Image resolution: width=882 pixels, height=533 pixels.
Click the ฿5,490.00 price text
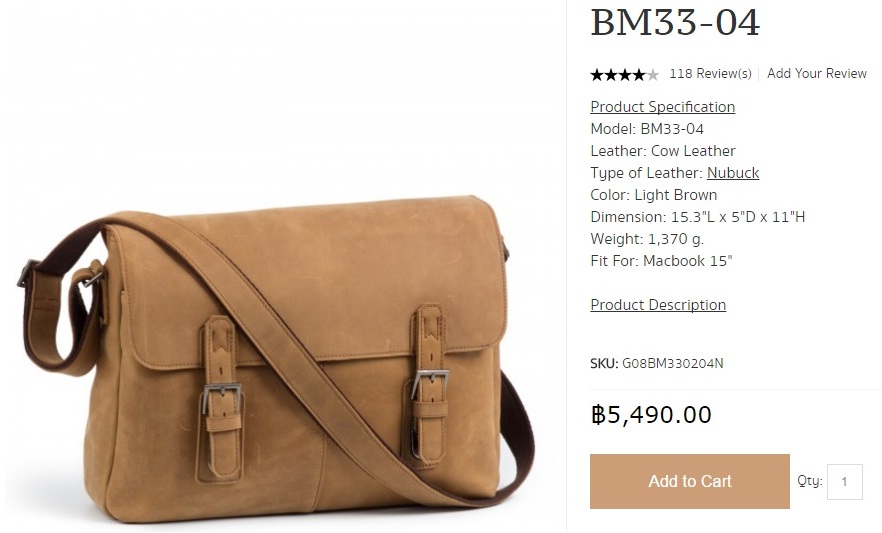pos(651,415)
